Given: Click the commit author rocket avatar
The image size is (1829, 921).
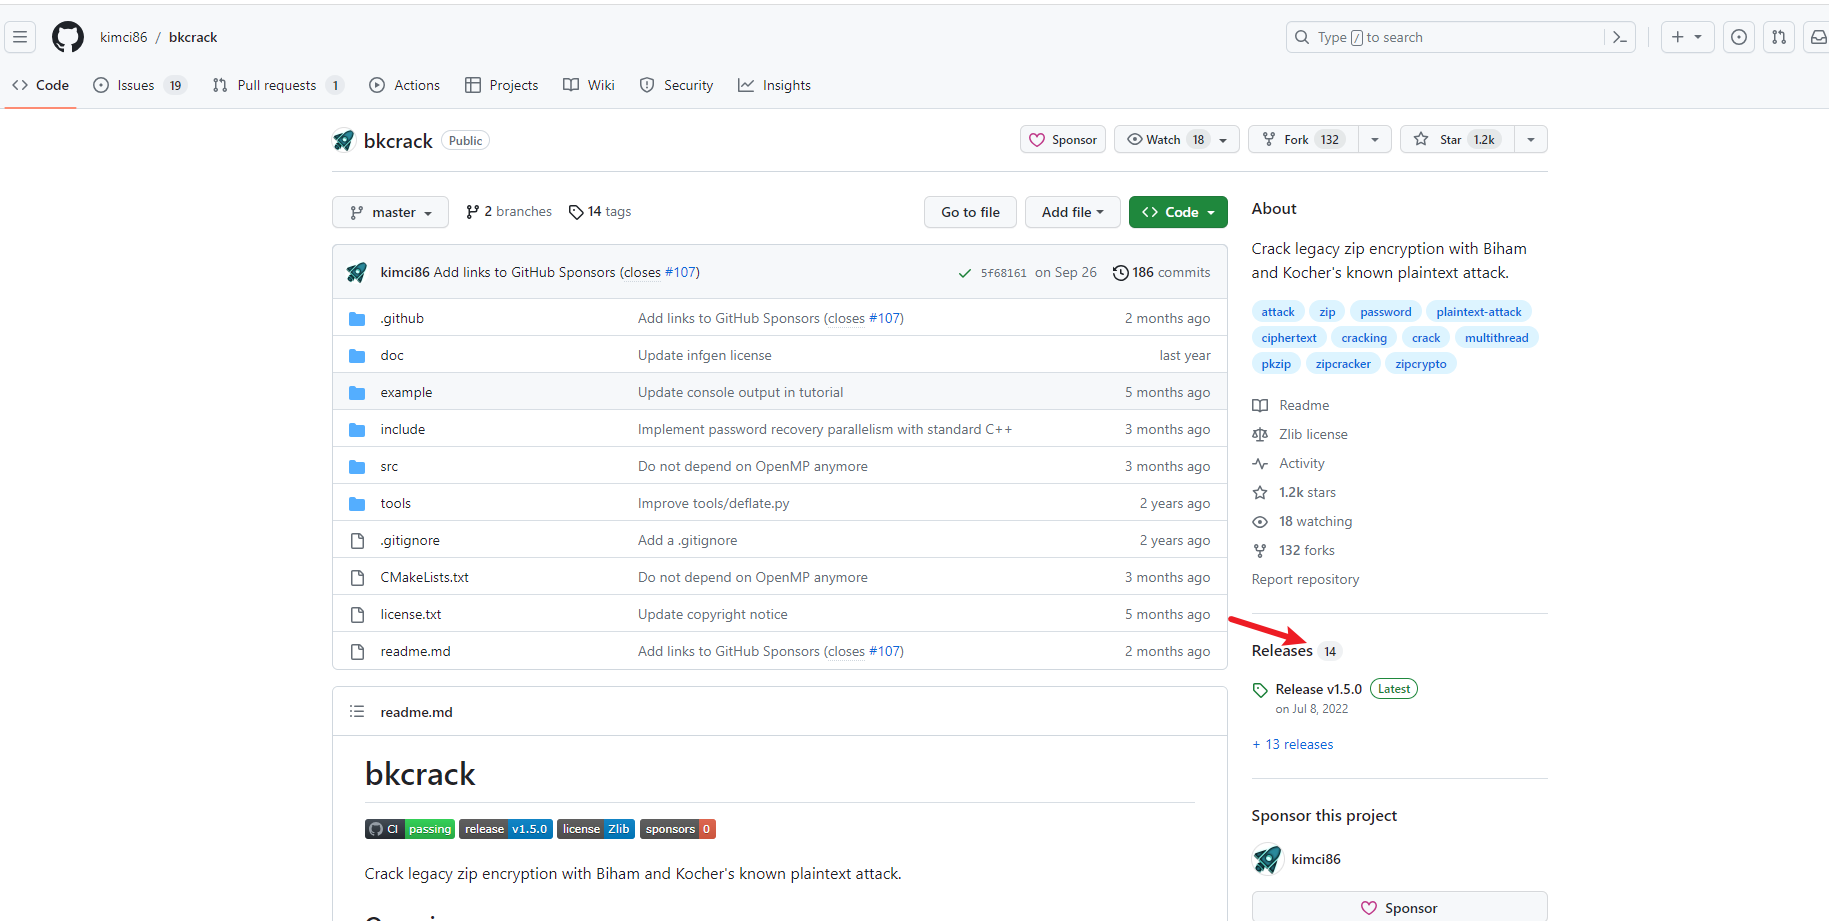Looking at the screenshot, I should (357, 272).
